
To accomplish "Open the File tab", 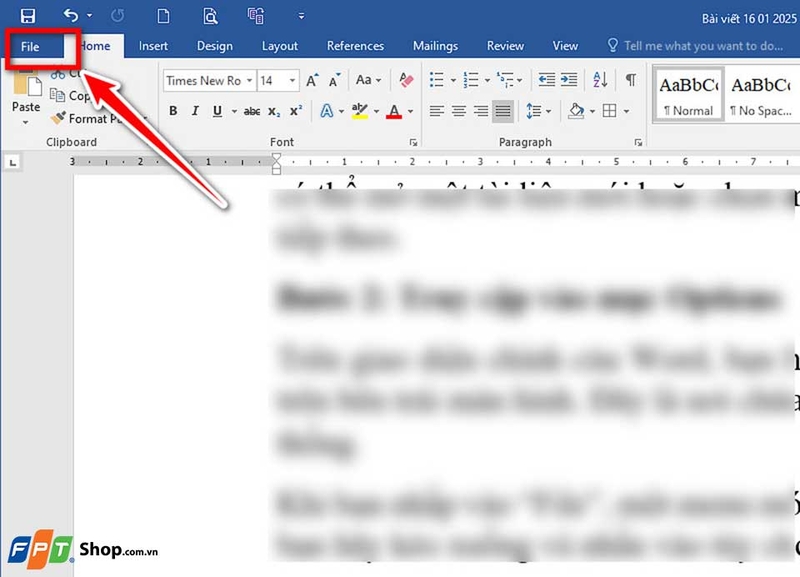I will (30, 47).
